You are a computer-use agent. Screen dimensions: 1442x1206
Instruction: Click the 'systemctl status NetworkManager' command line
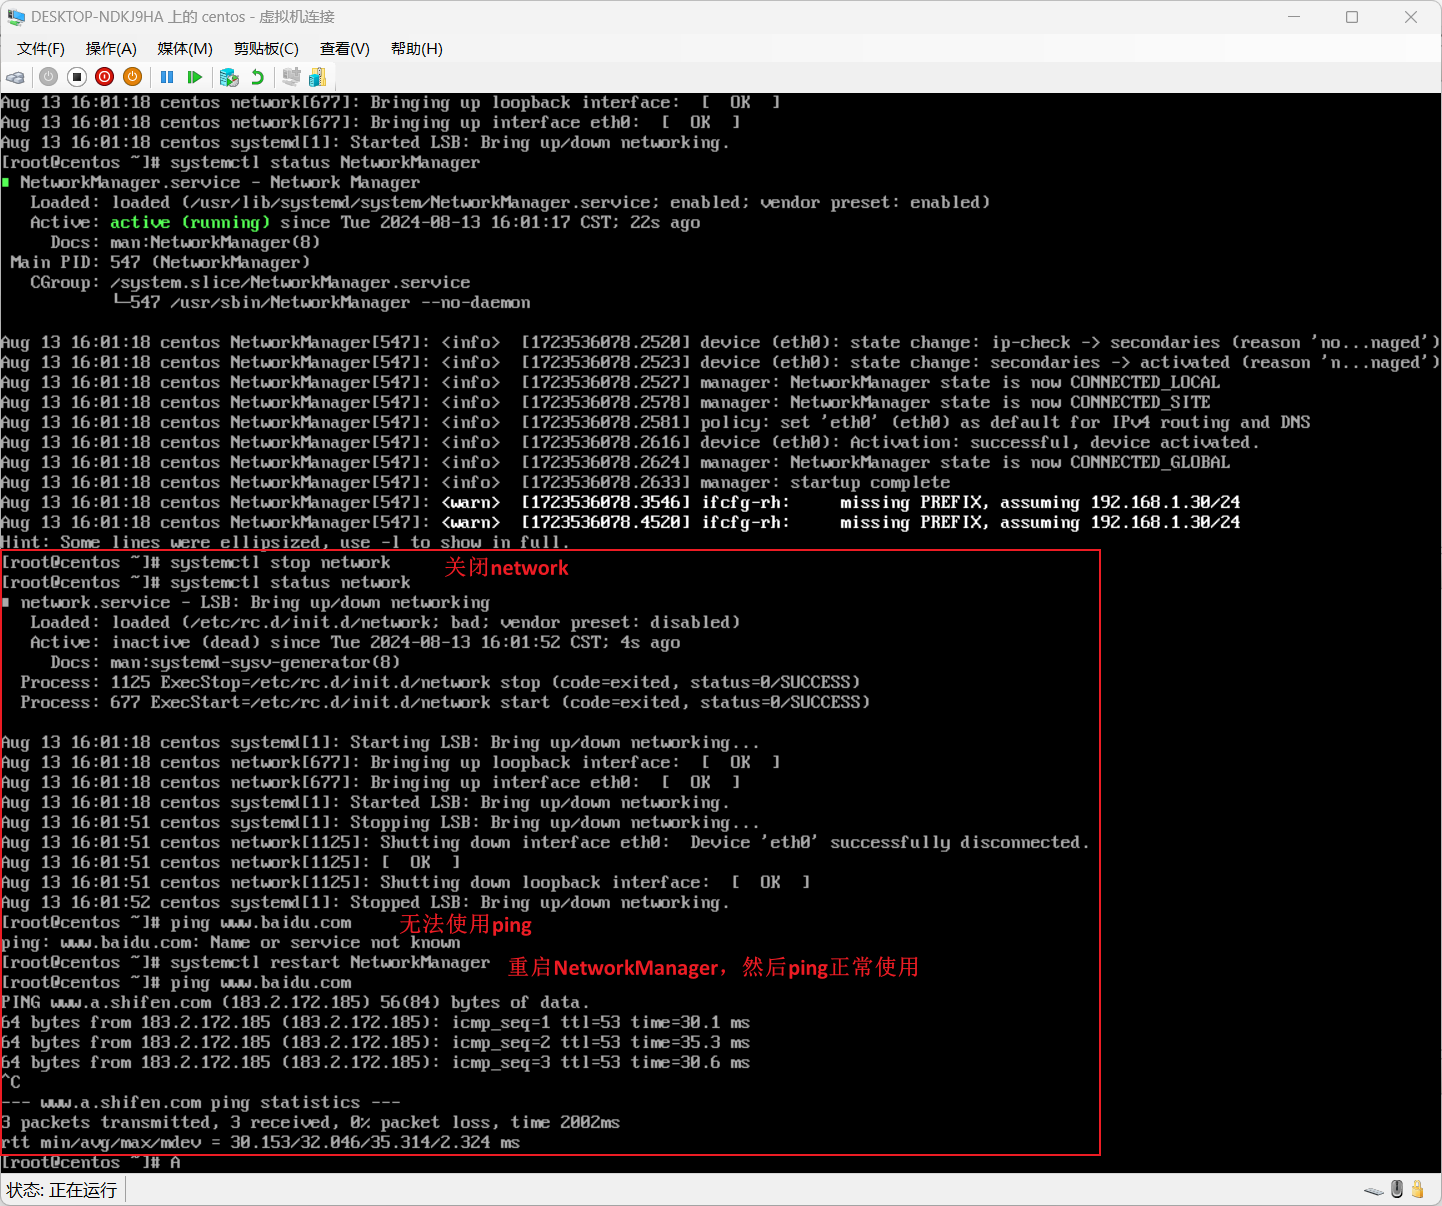(x=240, y=162)
